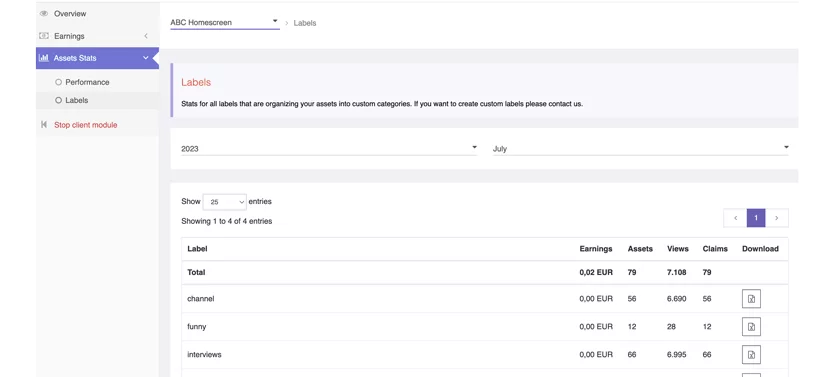Open the 2023 year dropdown
Screen dimensions: 834x377
329,149
